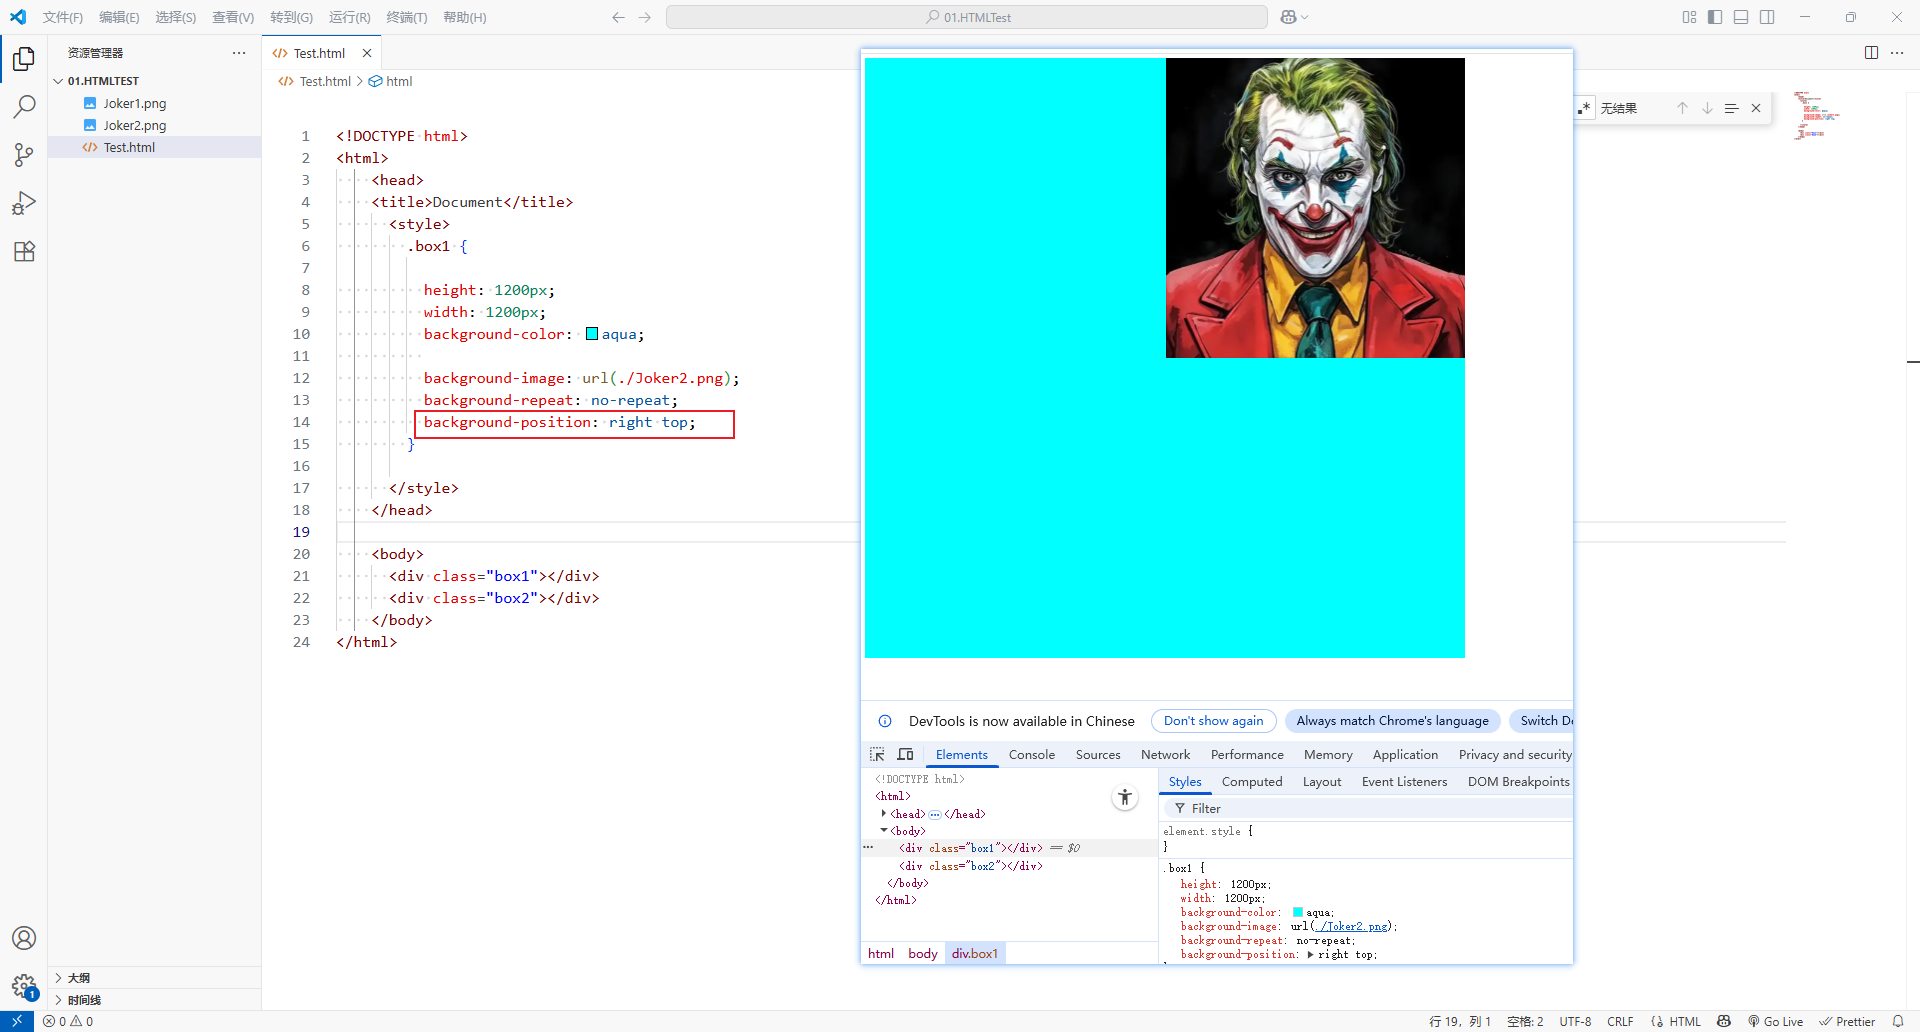Click the Go Live status bar button

(x=1775, y=1021)
